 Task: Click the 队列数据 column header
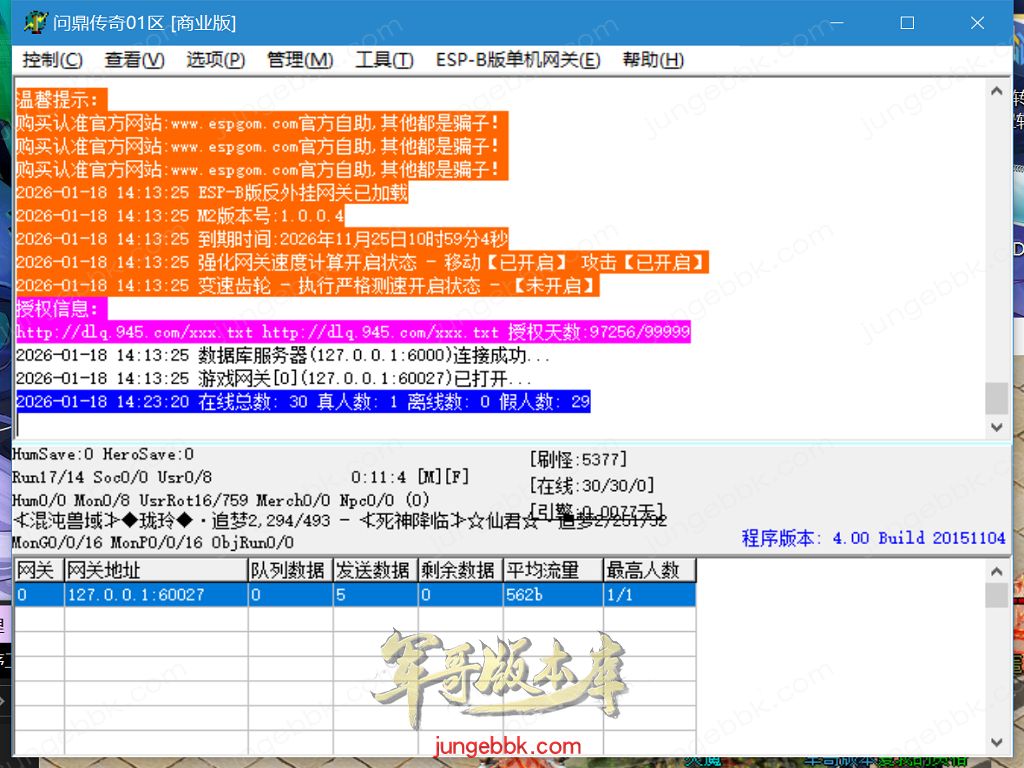(x=291, y=570)
